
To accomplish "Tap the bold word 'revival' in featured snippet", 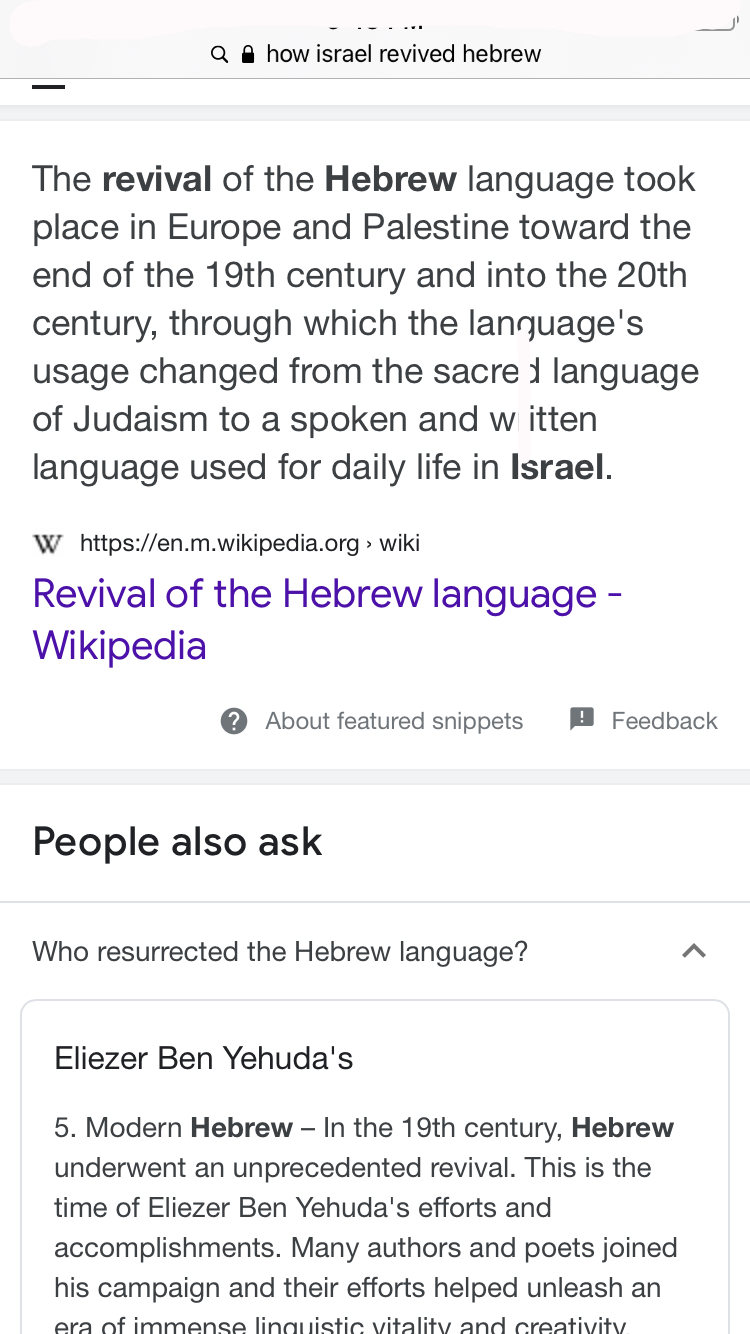I will (x=157, y=179).
